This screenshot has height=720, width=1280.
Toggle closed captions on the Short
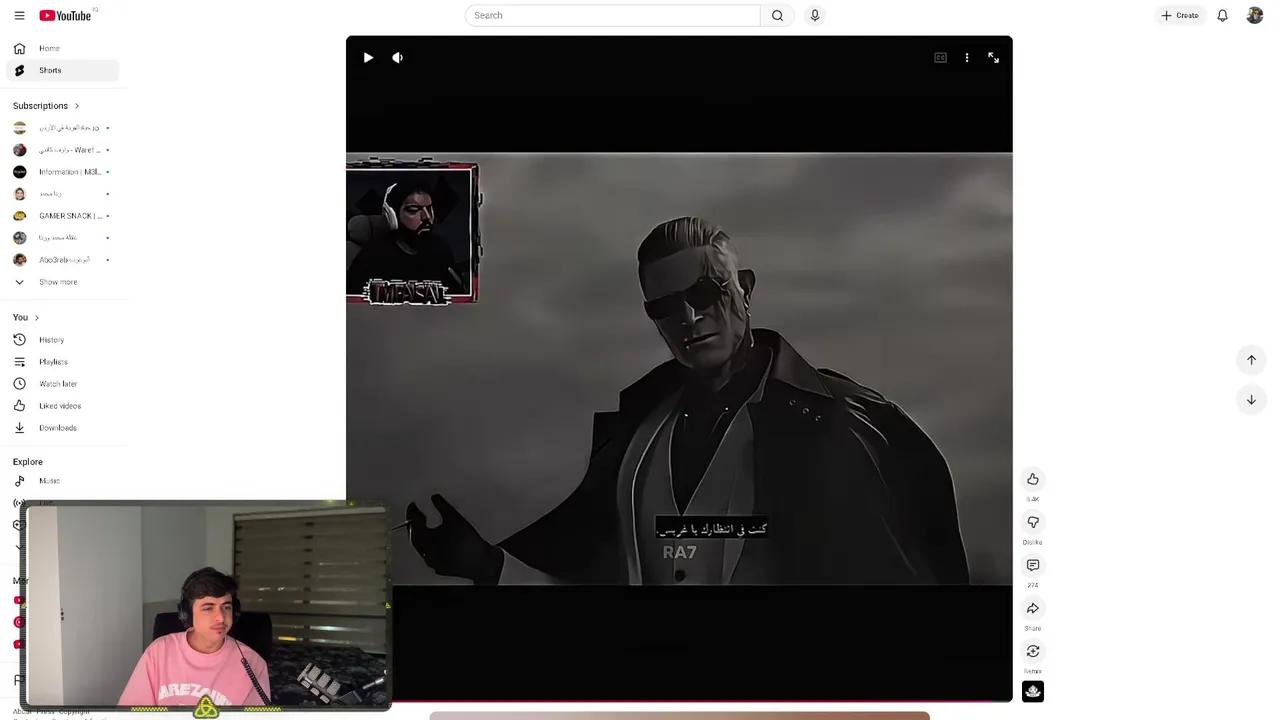click(940, 57)
